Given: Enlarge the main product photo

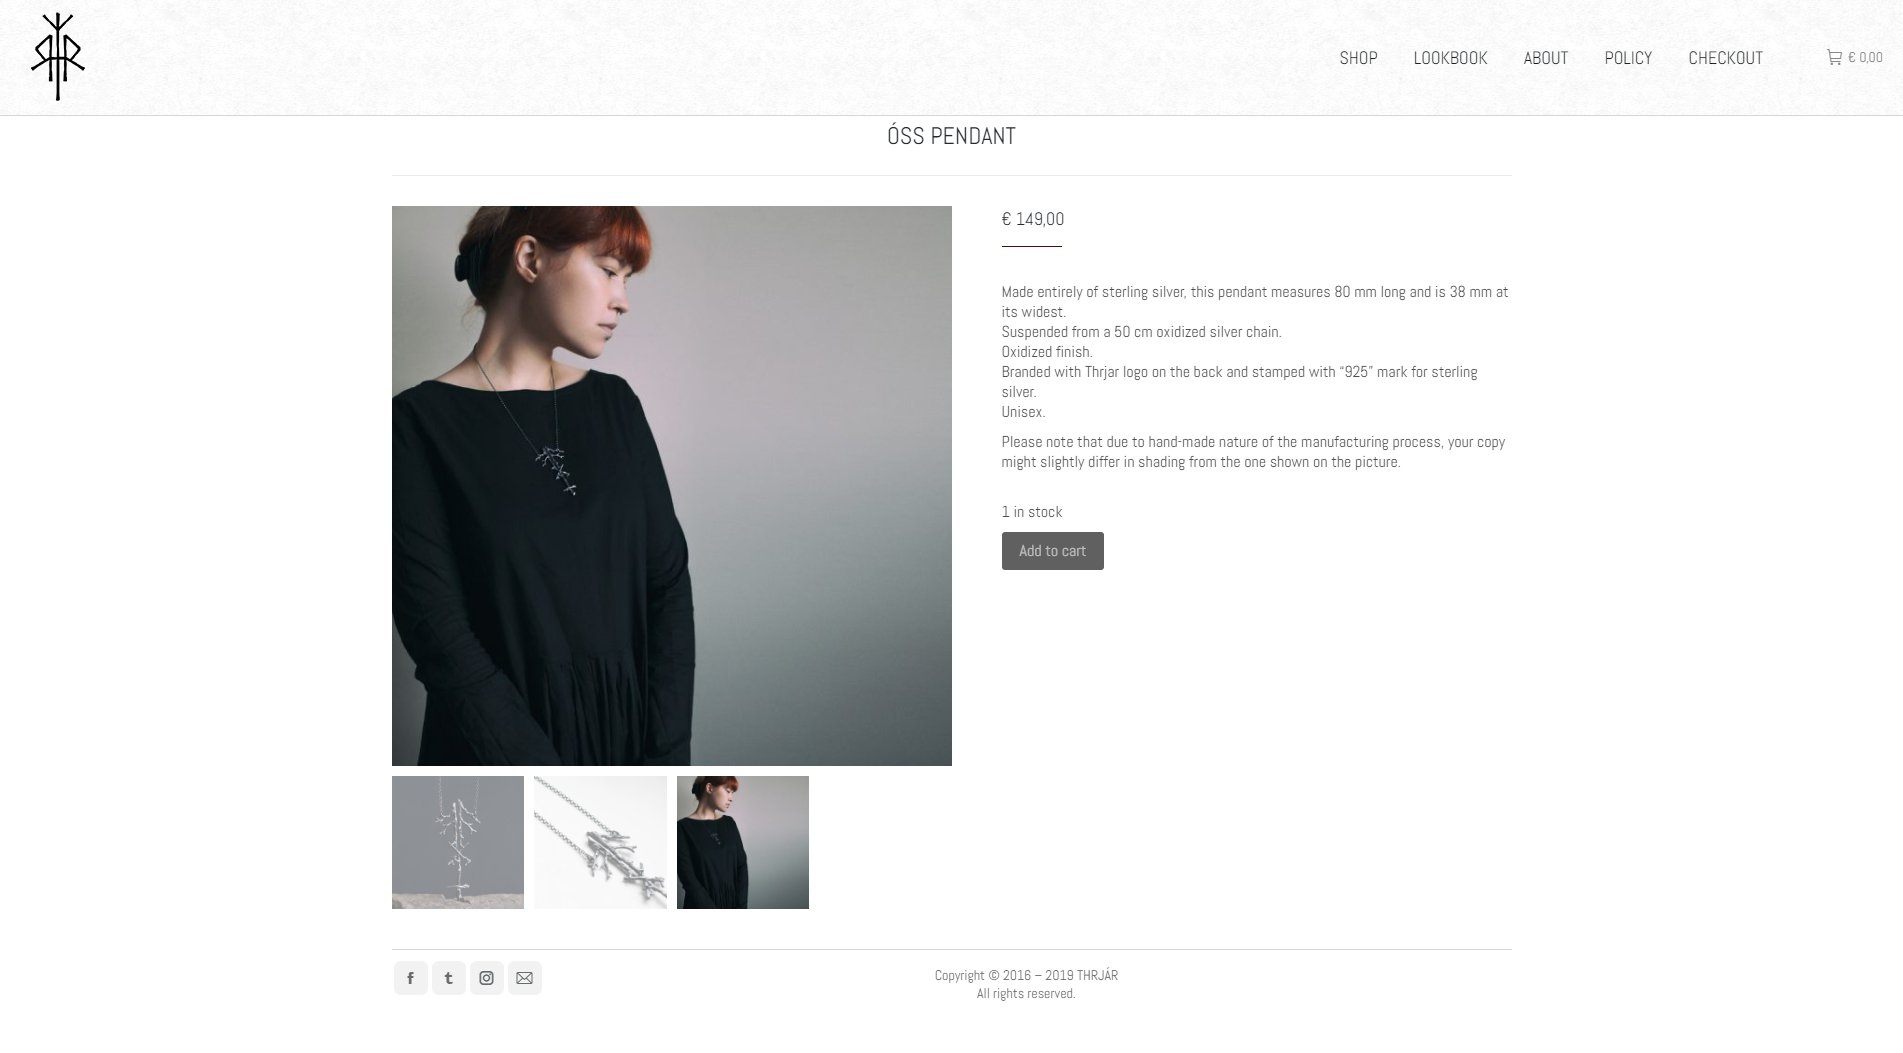Looking at the screenshot, I should pyautogui.click(x=672, y=486).
